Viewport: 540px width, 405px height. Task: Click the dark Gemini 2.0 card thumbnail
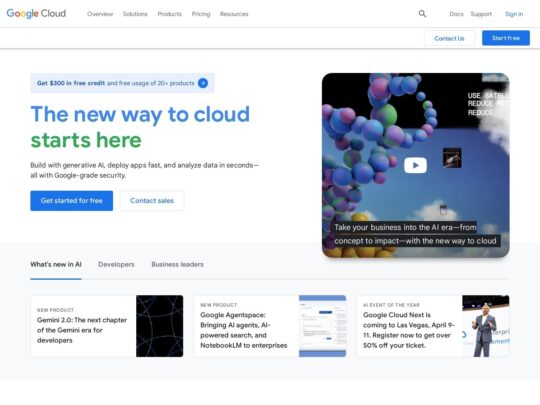[159, 326]
